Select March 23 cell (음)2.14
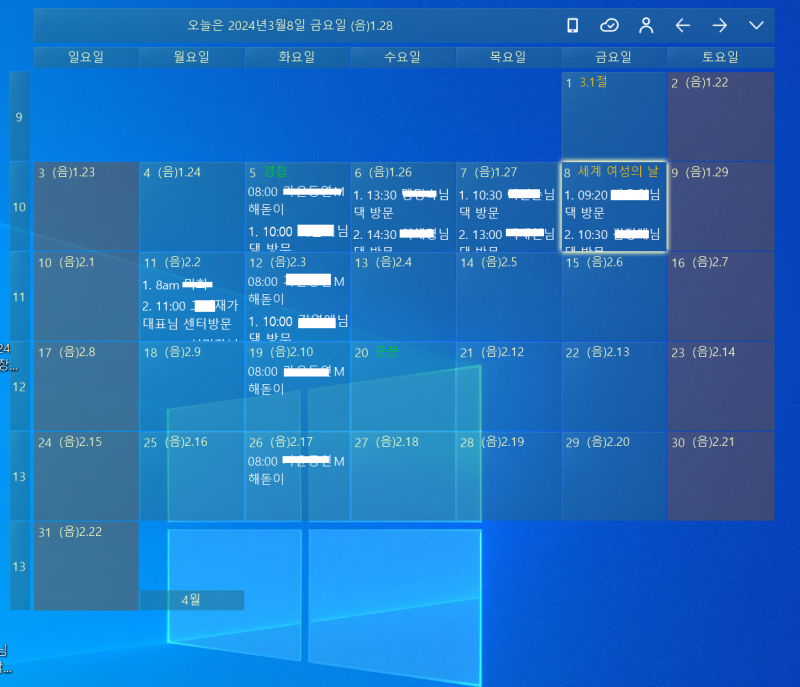The width and height of the screenshot is (800, 687). tap(720, 386)
